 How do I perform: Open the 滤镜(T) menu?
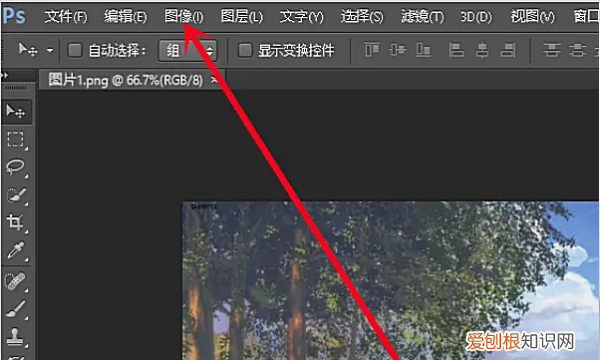click(x=422, y=16)
